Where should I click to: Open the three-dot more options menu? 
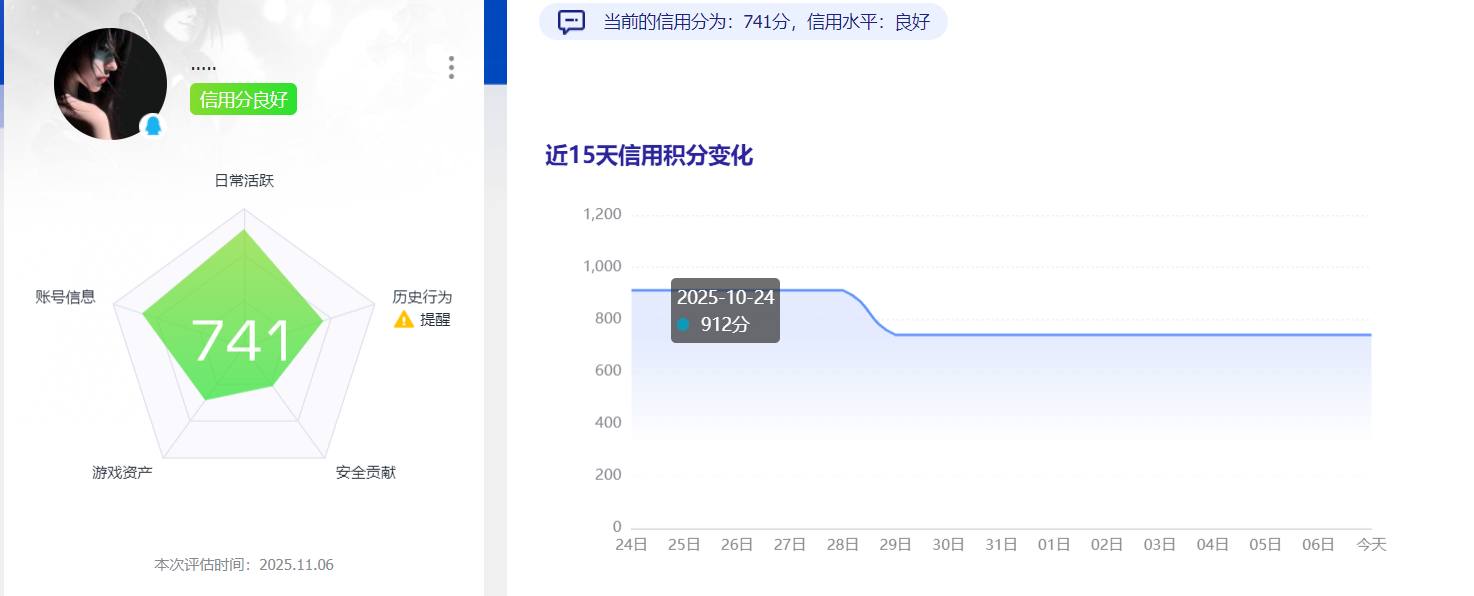pyautogui.click(x=451, y=67)
